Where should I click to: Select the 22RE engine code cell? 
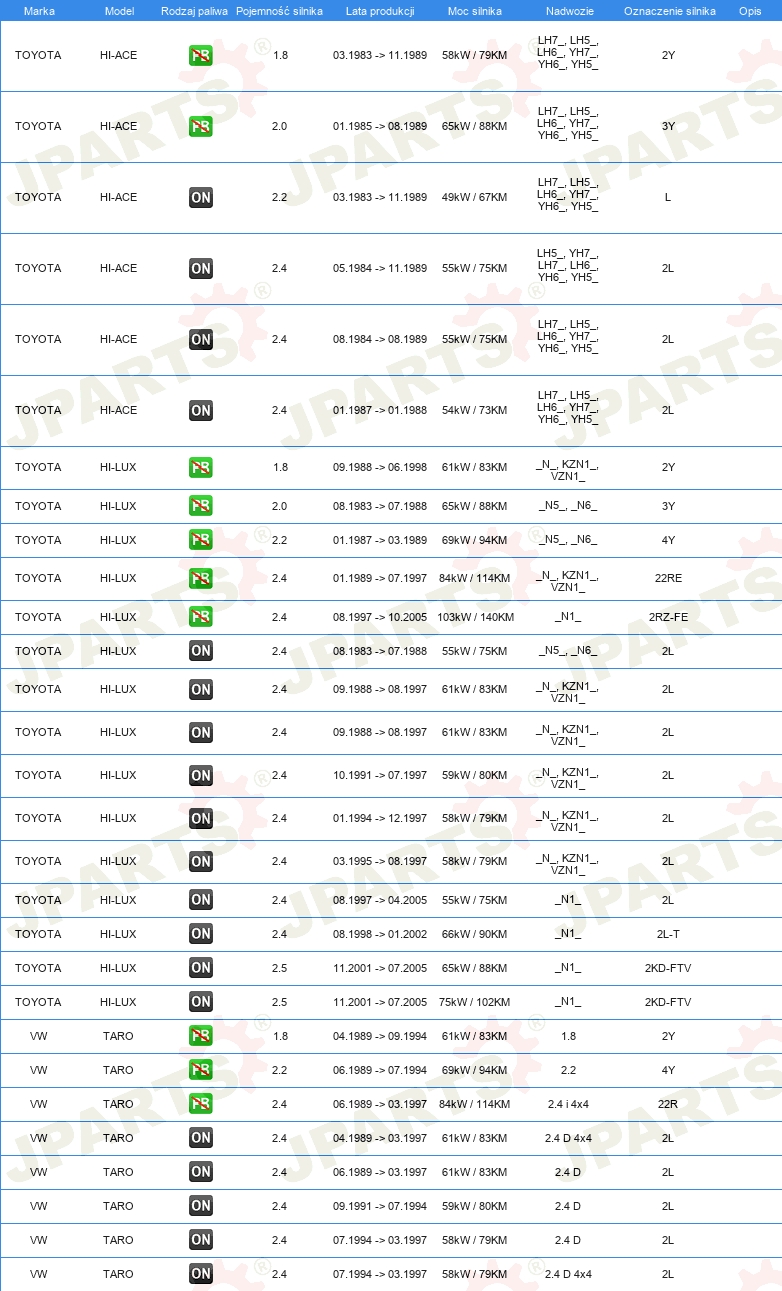(668, 579)
